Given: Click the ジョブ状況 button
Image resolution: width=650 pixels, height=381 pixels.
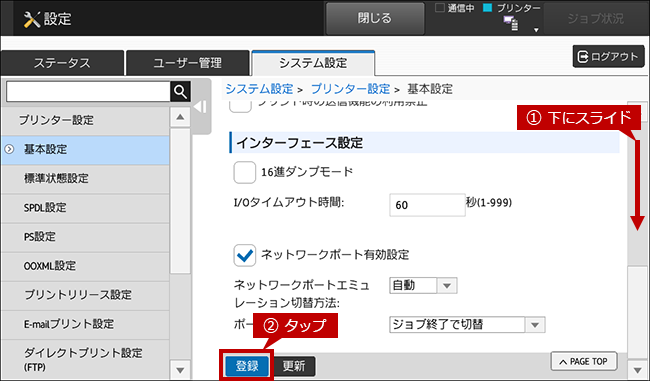Looking at the screenshot, I should 595,18.
